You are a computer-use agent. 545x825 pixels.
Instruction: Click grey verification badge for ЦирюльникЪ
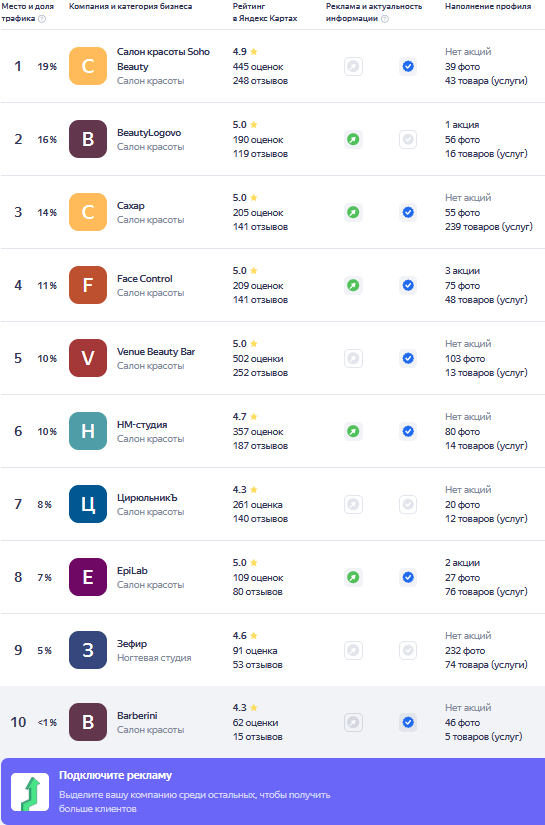pyautogui.click(x=408, y=505)
